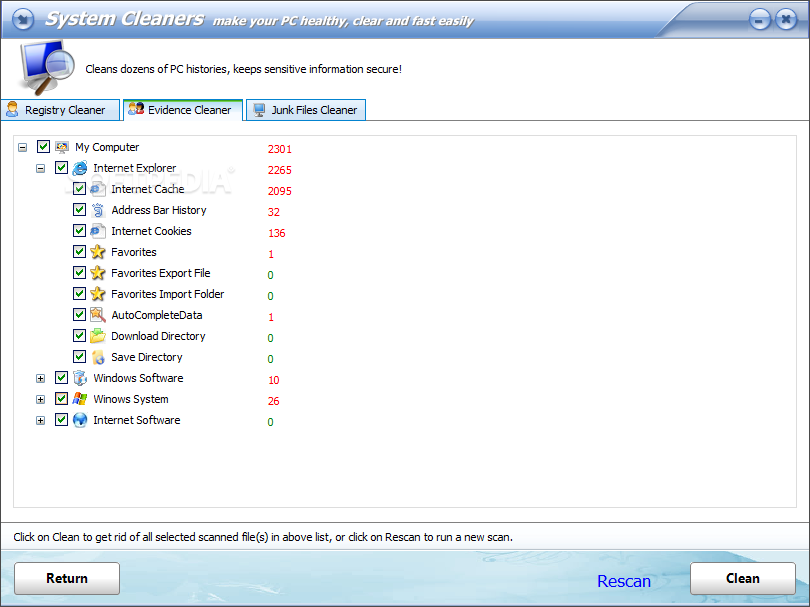
Task: Toggle the Internet Cache checkbox
Action: (x=79, y=189)
